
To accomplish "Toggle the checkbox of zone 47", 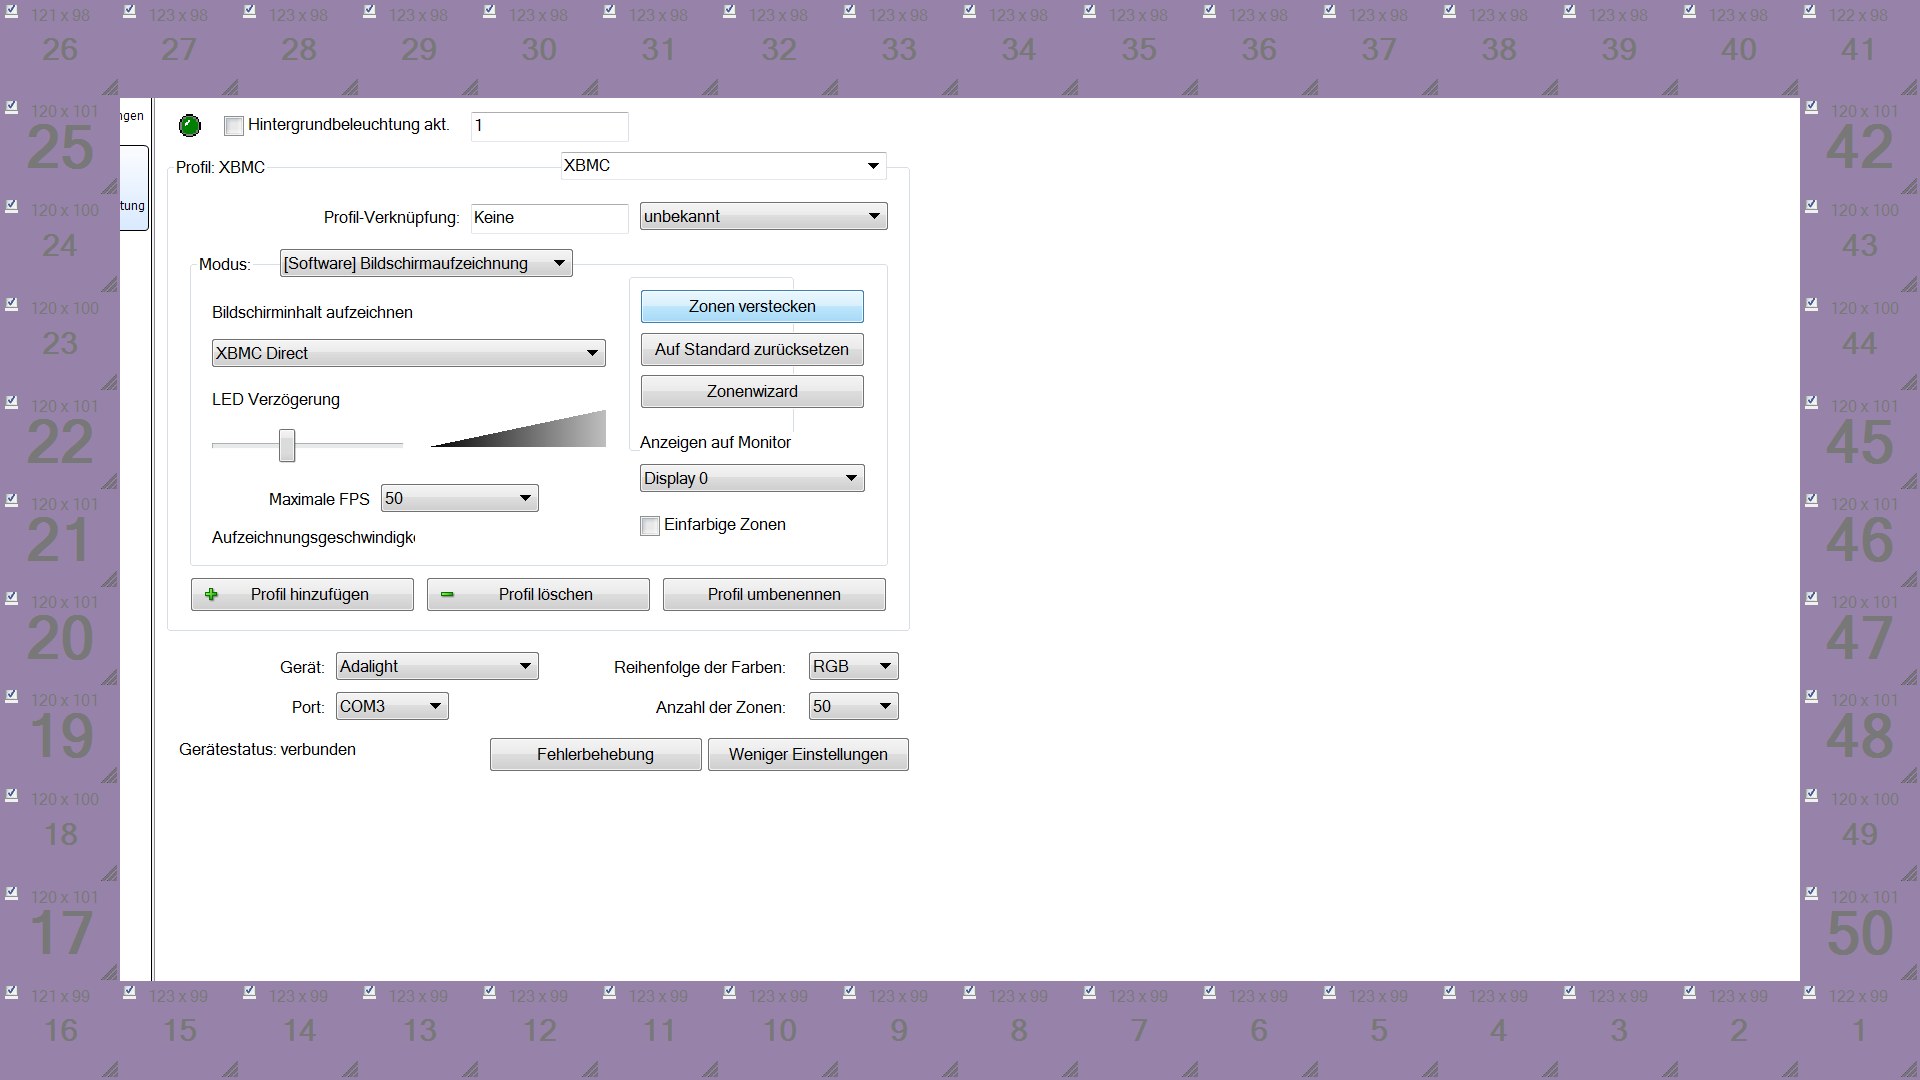I will point(1811,598).
